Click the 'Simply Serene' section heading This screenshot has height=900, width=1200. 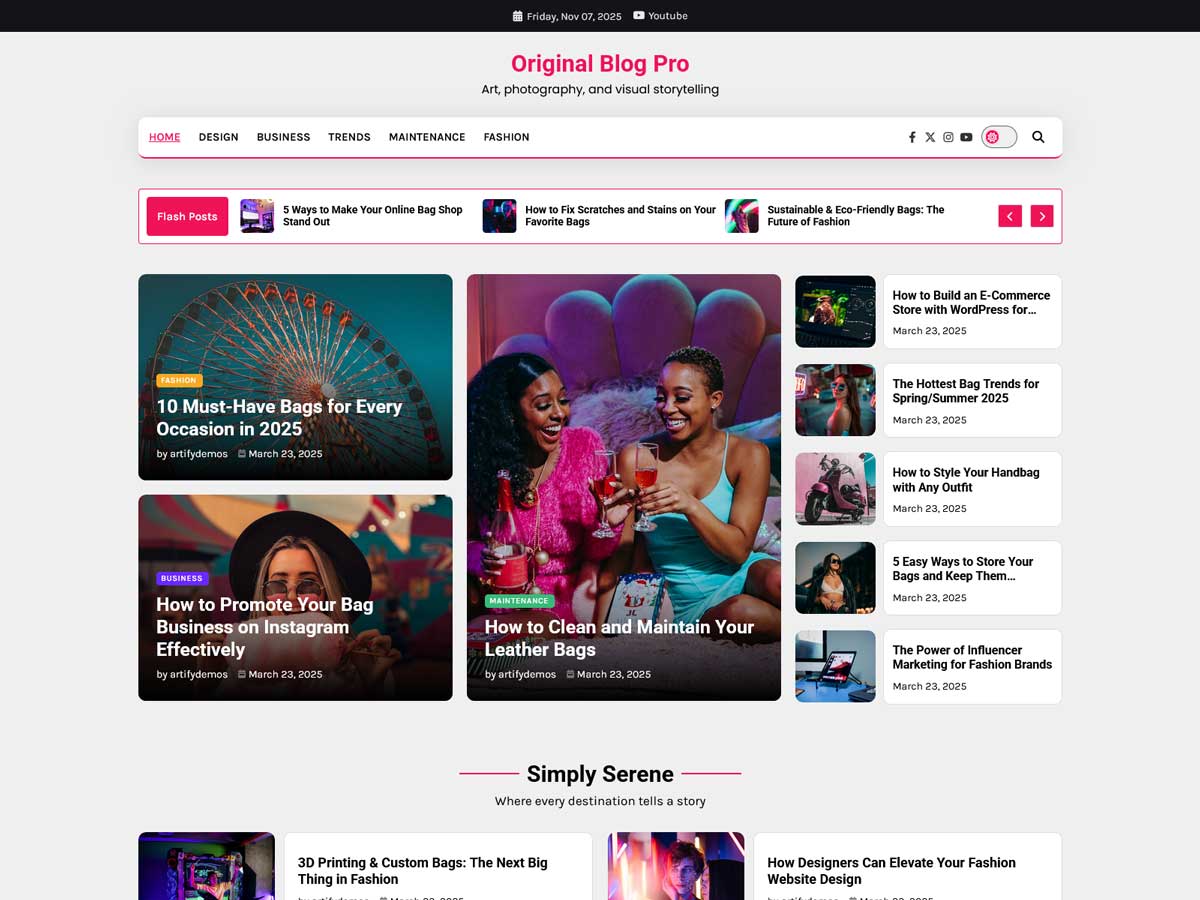[600, 774]
